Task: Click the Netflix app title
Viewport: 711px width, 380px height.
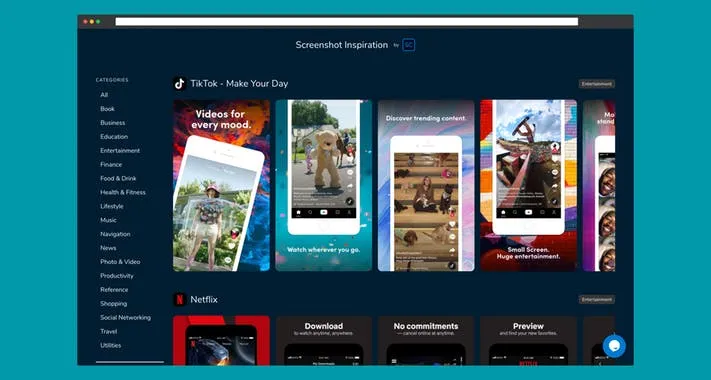Action: click(x=204, y=299)
